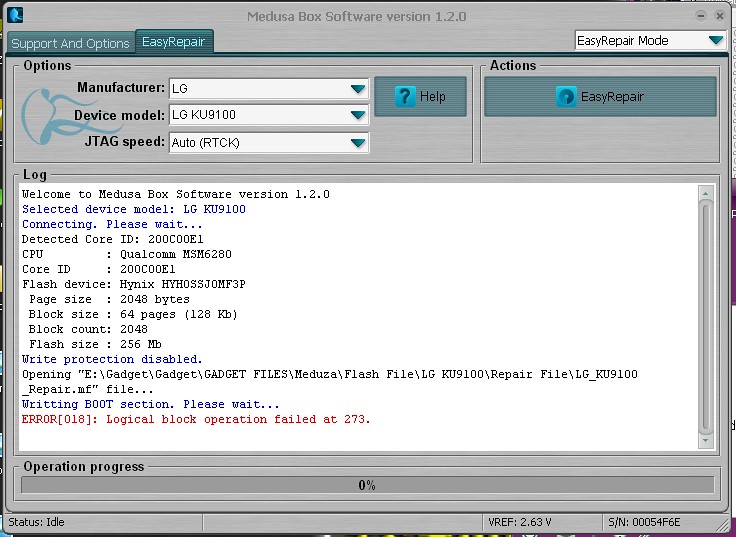Image resolution: width=736 pixels, height=537 pixels.
Task: Click 'Flash device: Hynix' log line
Action: click(x=134, y=284)
